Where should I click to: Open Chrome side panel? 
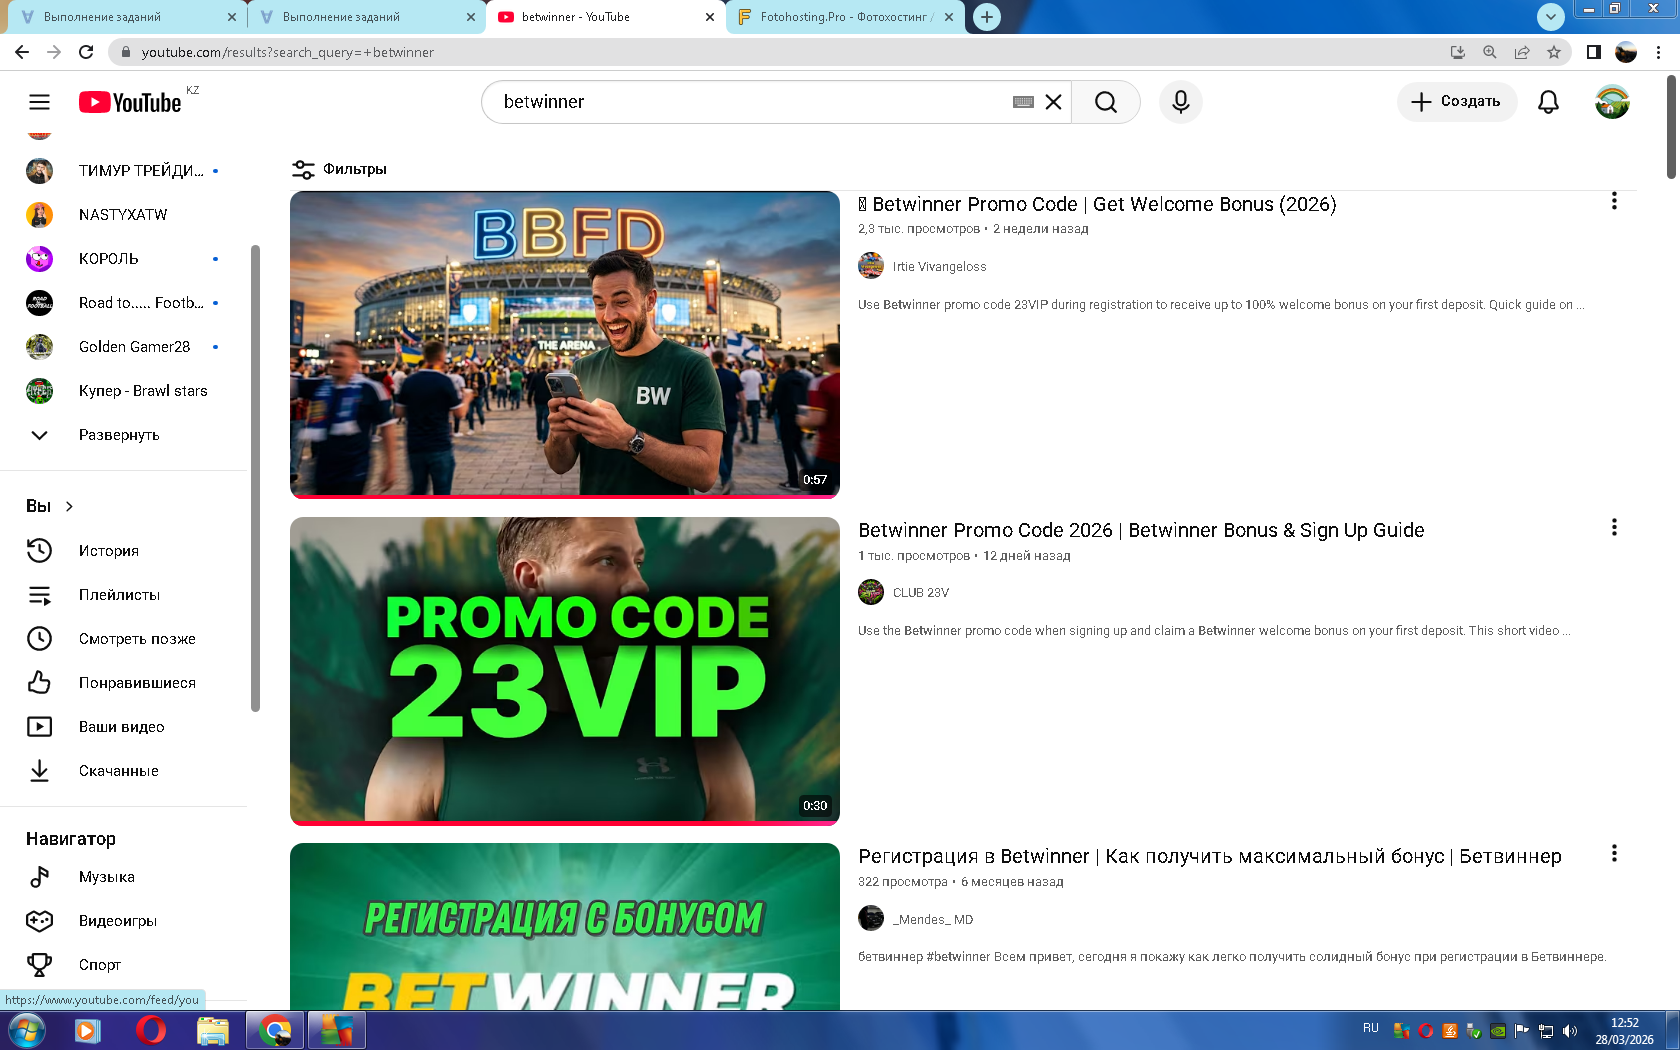pos(1594,52)
